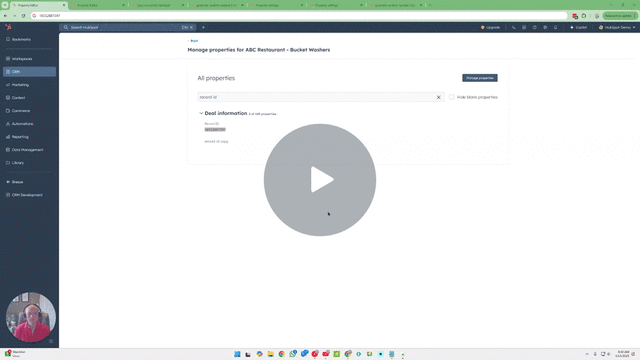Screen dimensions: 640x360
Task: Open the marketplace icon in top bar
Action: tap(524, 27)
